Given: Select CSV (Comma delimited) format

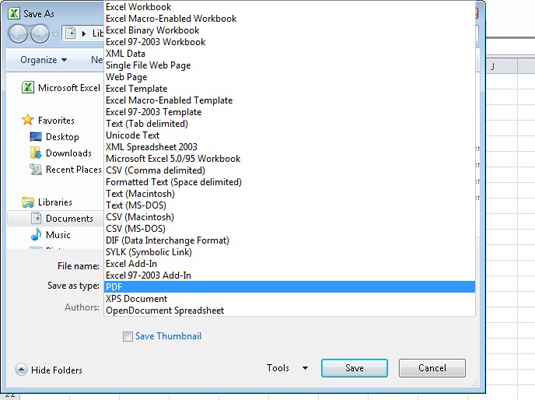Looking at the screenshot, I should pos(289,170).
